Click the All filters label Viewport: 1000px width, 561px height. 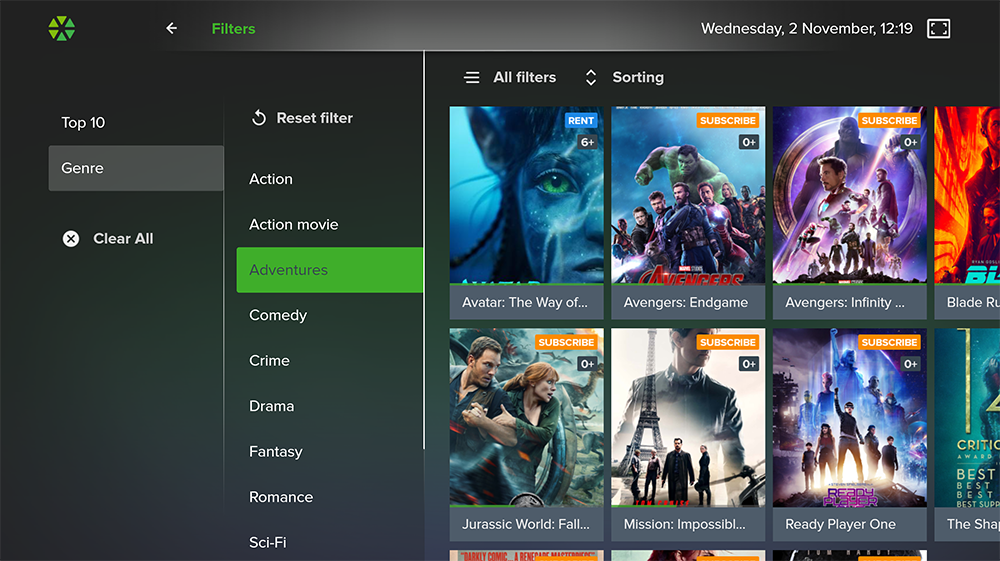tap(524, 77)
